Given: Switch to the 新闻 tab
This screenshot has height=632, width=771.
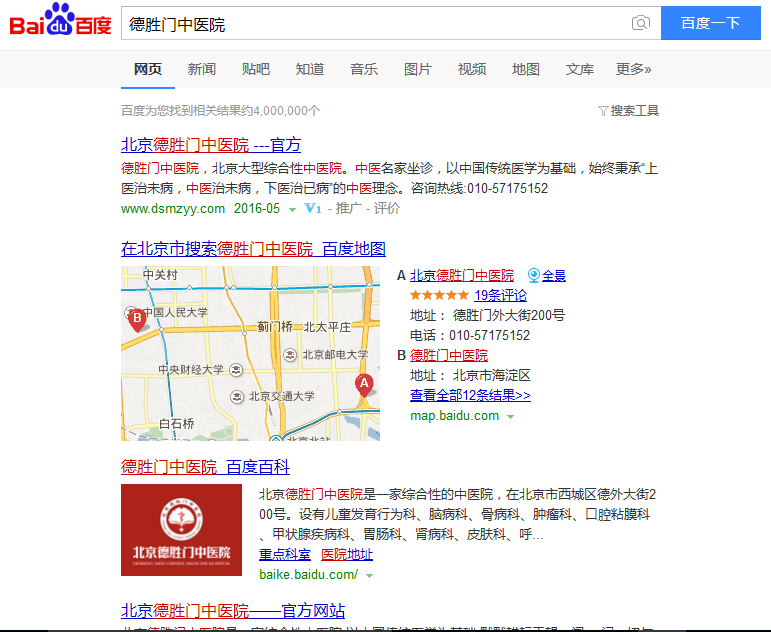Looking at the screenshot, I should (x=202, y=69).
